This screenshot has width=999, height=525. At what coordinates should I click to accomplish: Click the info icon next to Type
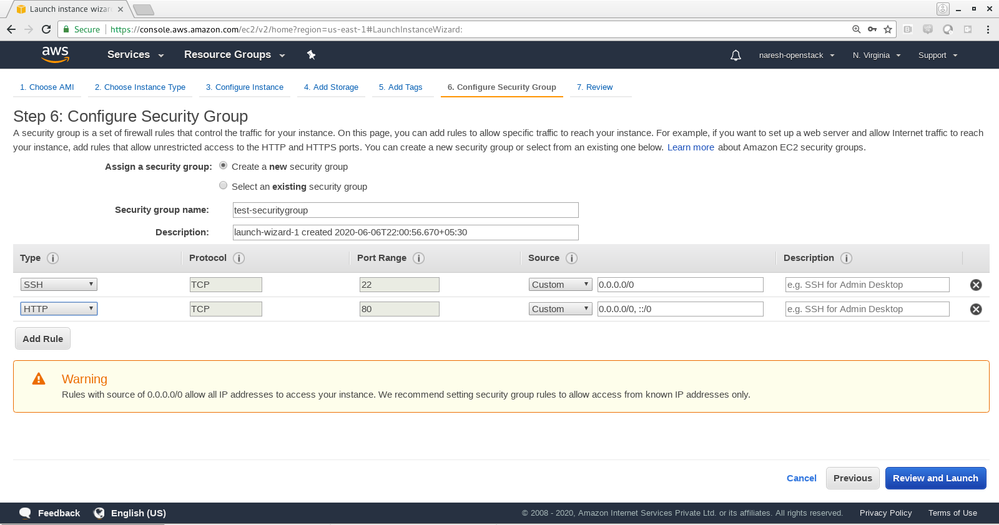53,258
